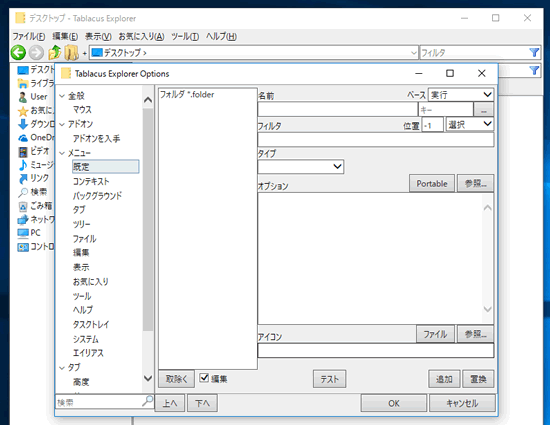Image resolution: width=550 pixels, height=425 pixels.
Task: Click the OneDrive cloud icon in sidebar
Action: (x=23, y=138)
